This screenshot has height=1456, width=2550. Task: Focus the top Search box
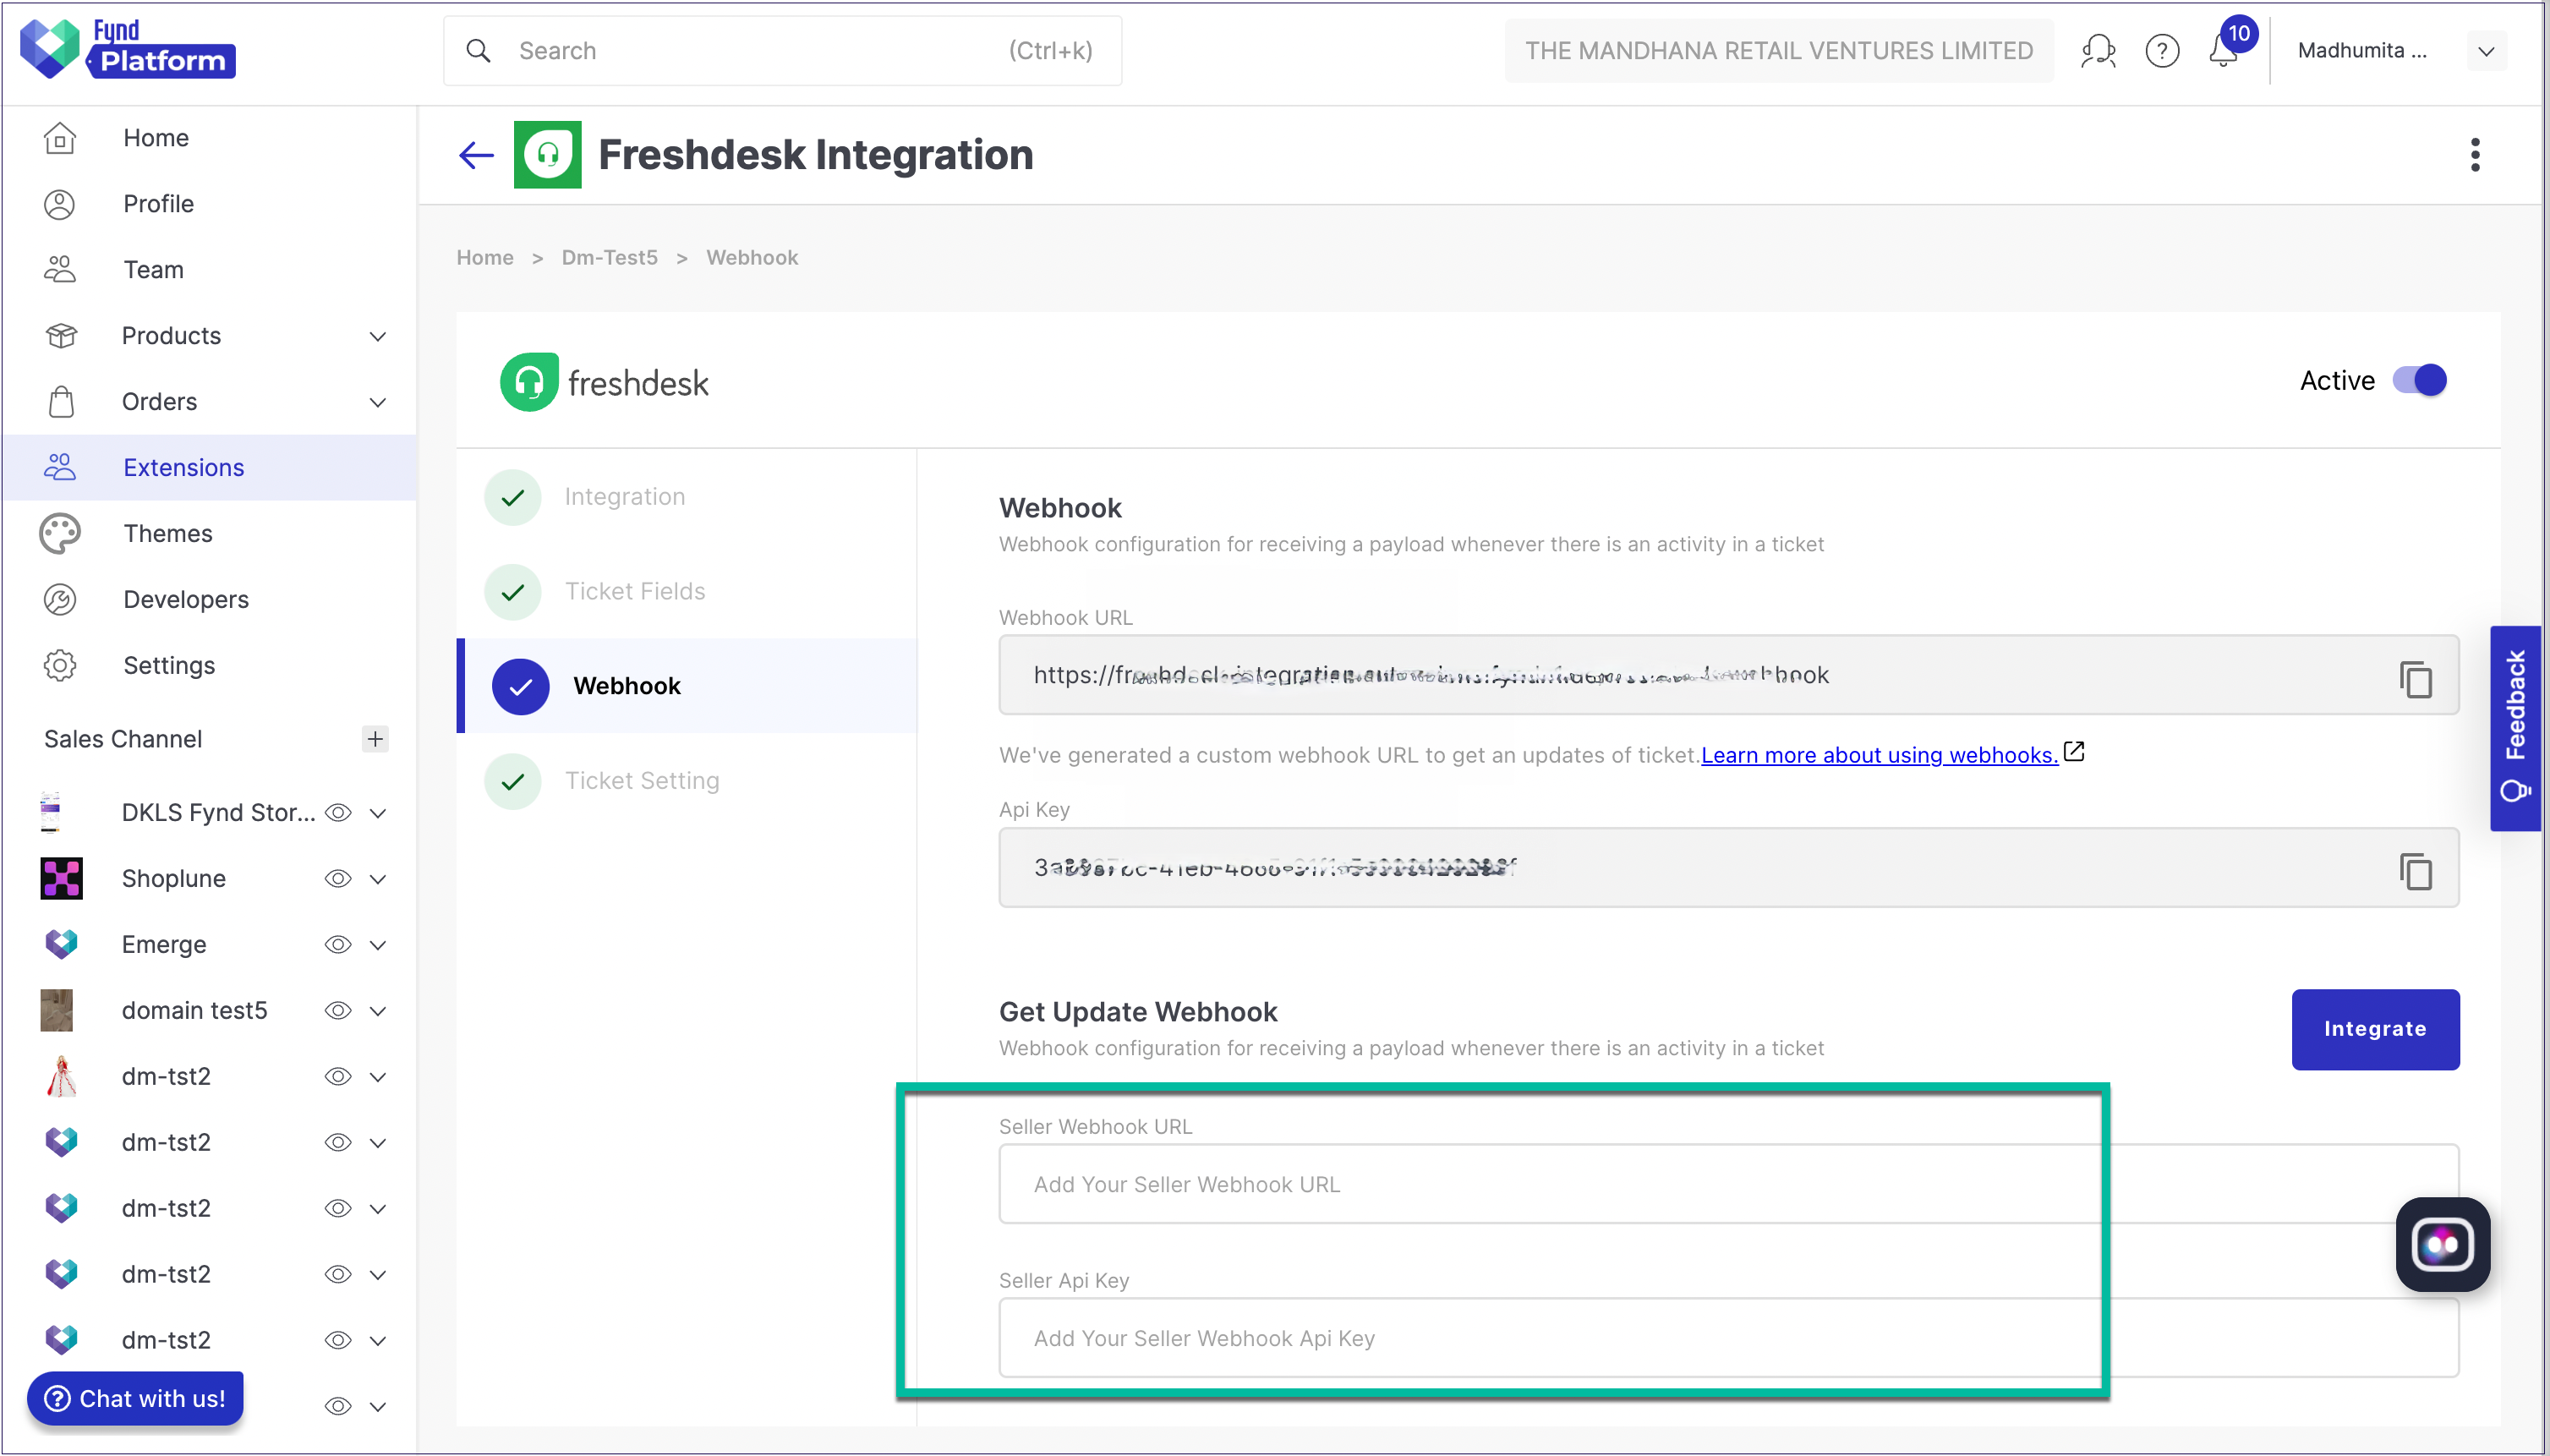(782, 50)
